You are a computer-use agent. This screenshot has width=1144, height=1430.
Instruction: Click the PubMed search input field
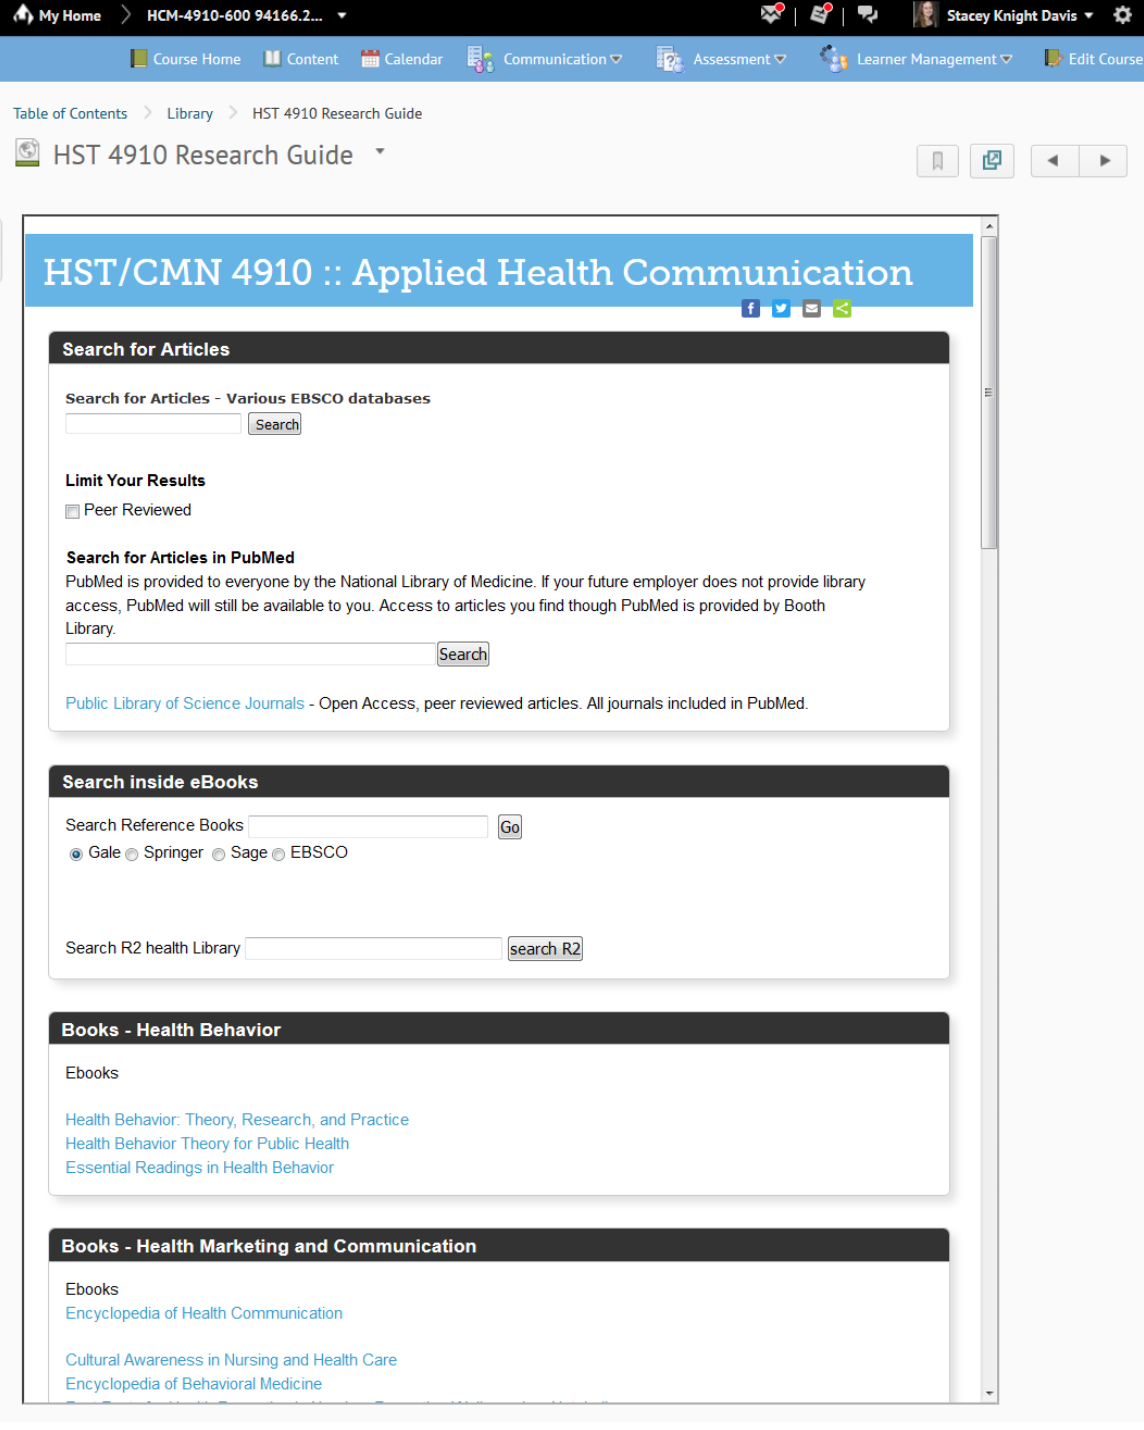(250, 654)
